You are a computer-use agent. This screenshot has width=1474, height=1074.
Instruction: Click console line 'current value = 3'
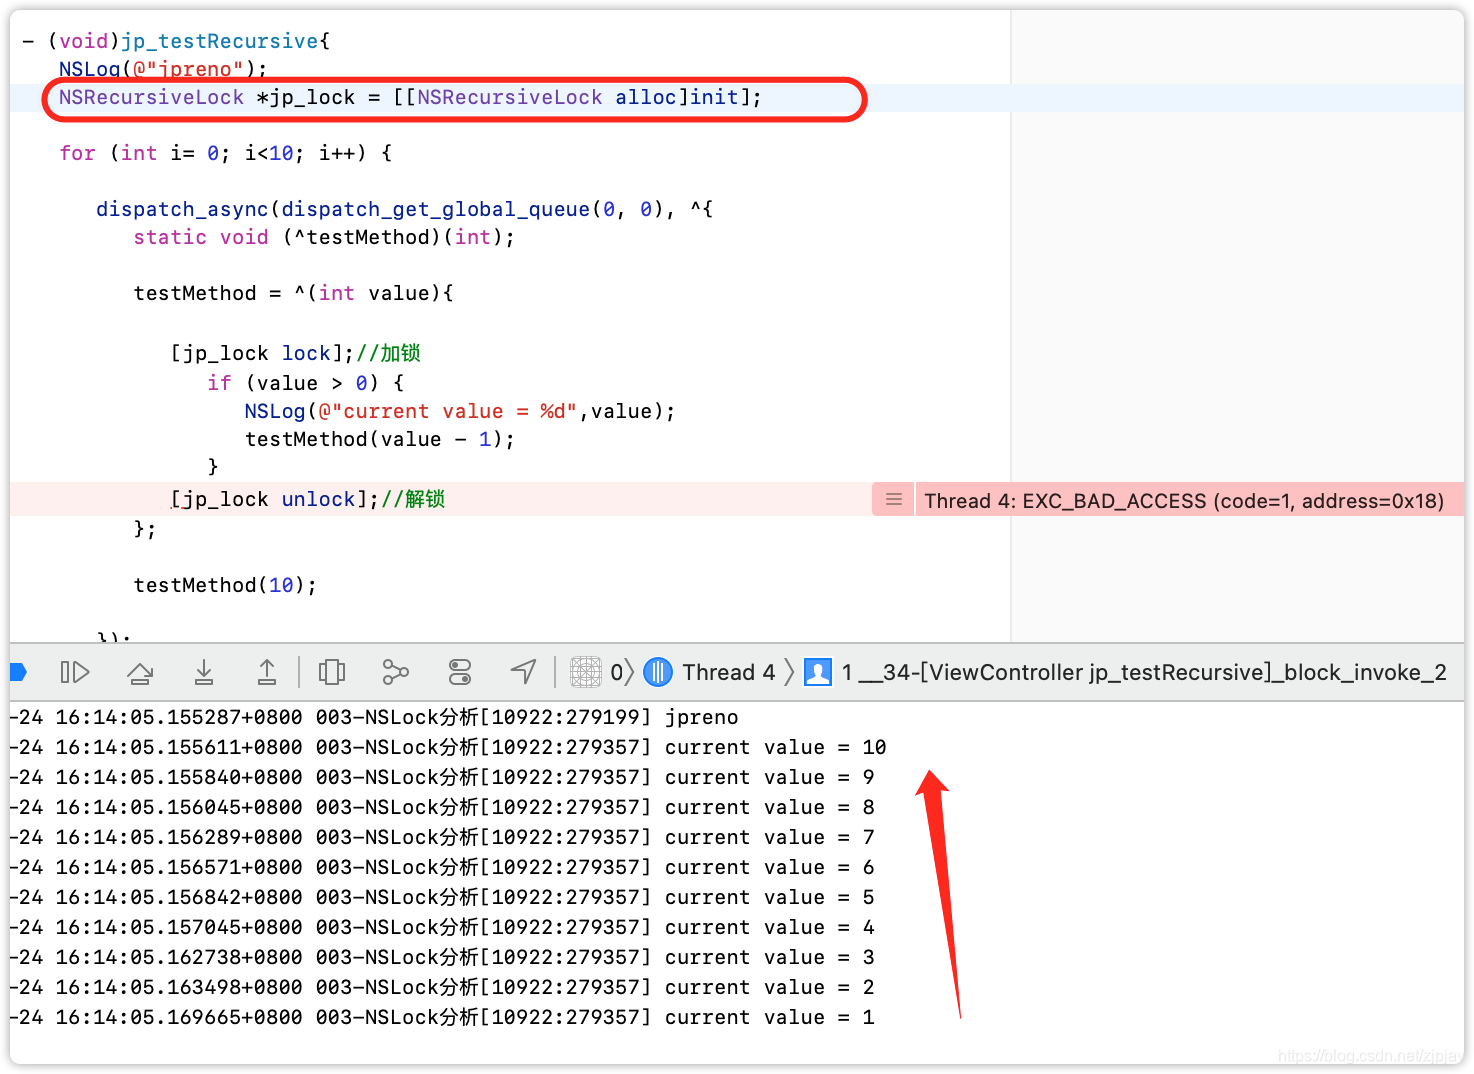pyautogui.click(x=442, y=957)
